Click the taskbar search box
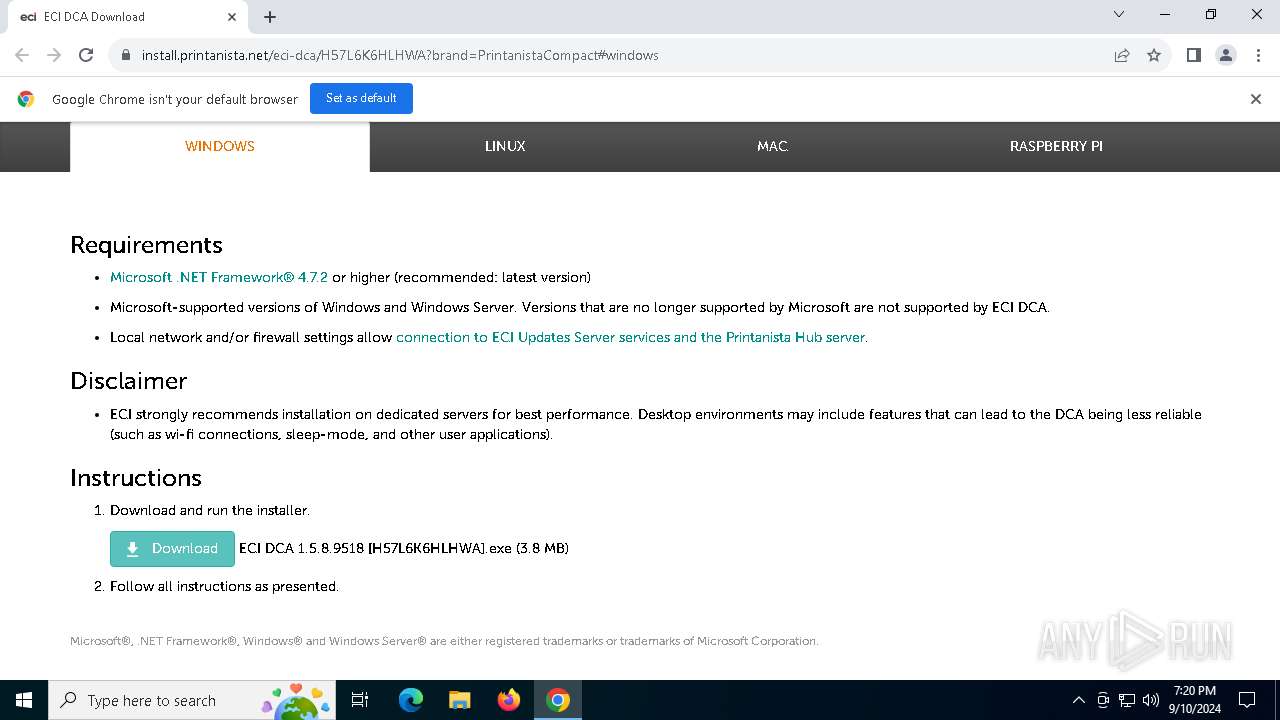This screenshot has height=720, width=1280. [x=192, y=700]
